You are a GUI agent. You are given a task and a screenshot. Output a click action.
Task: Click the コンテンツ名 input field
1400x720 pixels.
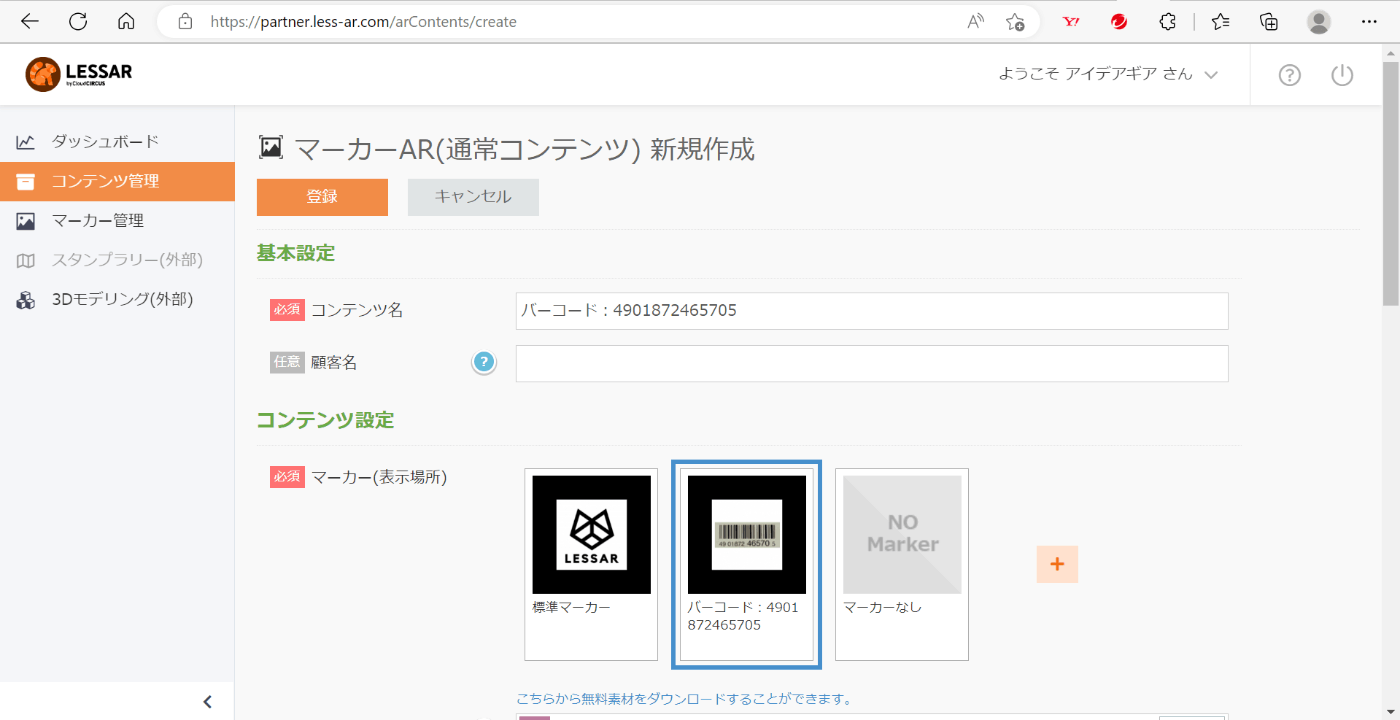[x=872, y=311]
